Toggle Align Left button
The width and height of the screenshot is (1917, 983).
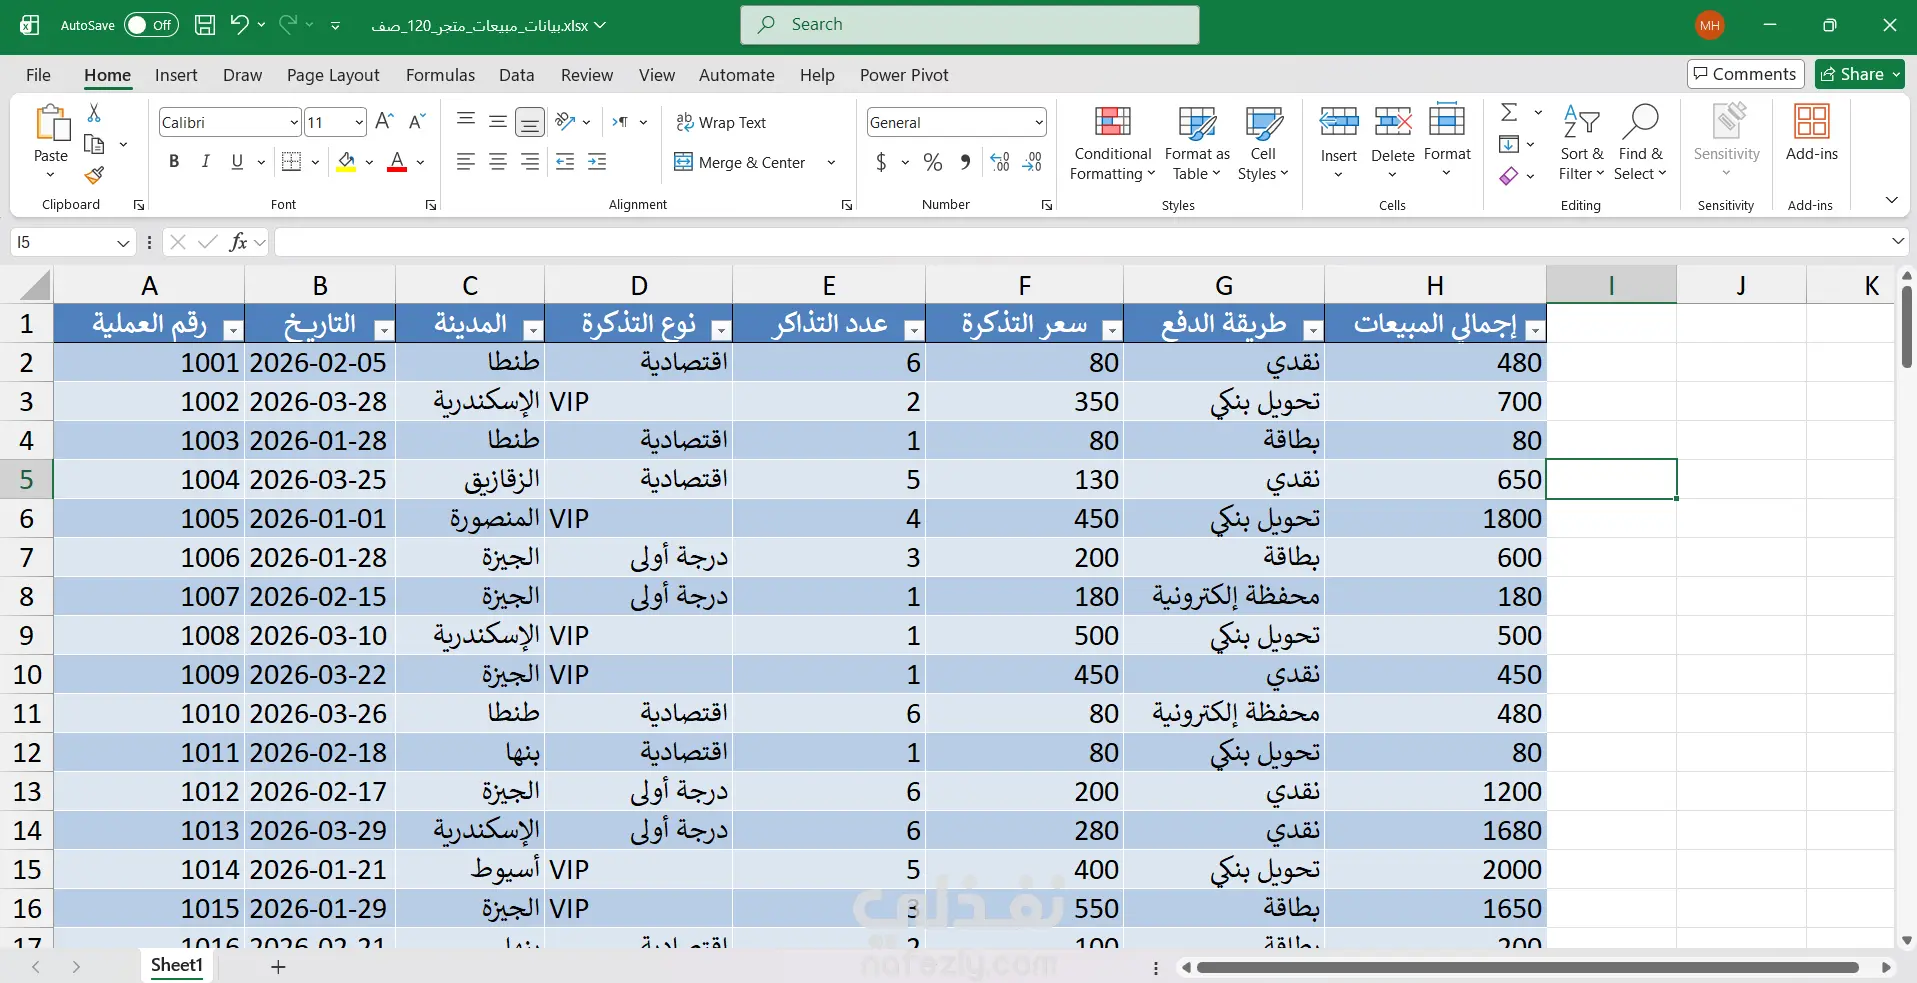(x=466, y=161)
